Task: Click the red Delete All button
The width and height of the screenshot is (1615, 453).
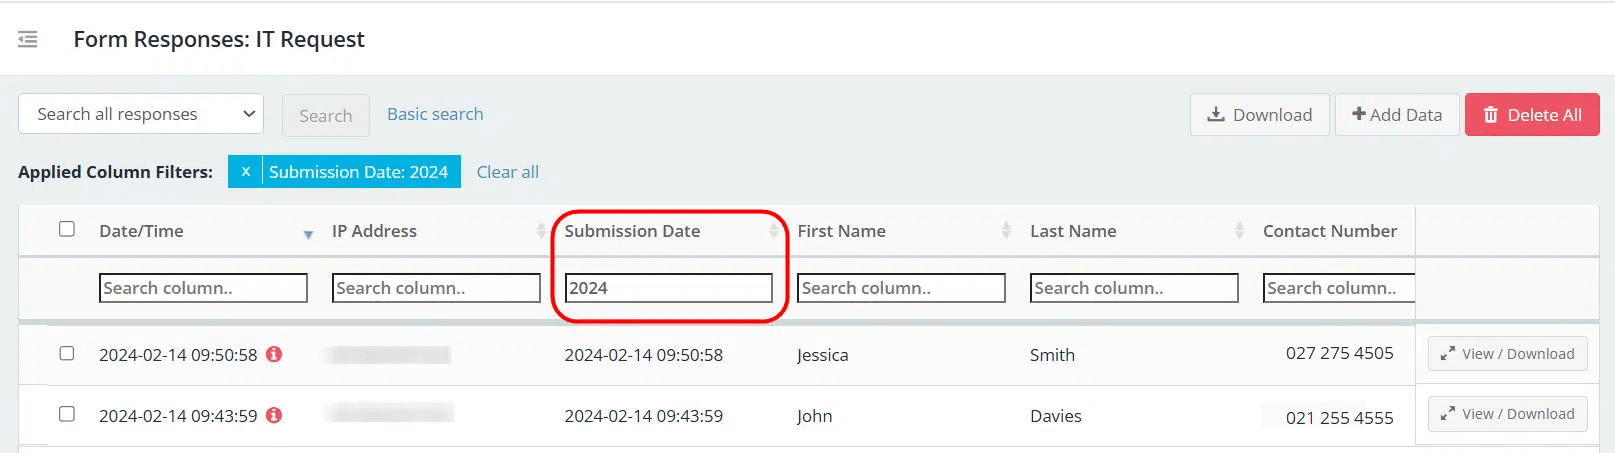Action: click(x=1532, y=115)
